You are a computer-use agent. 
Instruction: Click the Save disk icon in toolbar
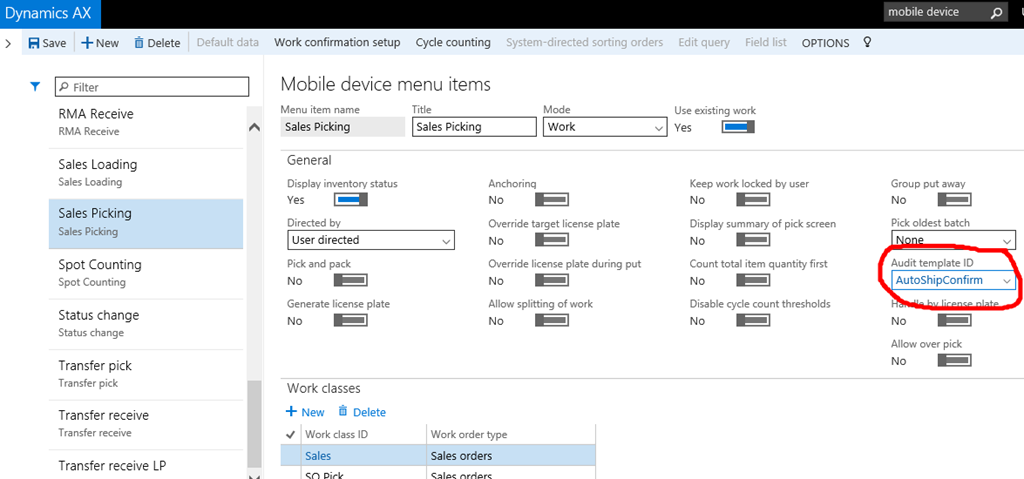point(34,43)
